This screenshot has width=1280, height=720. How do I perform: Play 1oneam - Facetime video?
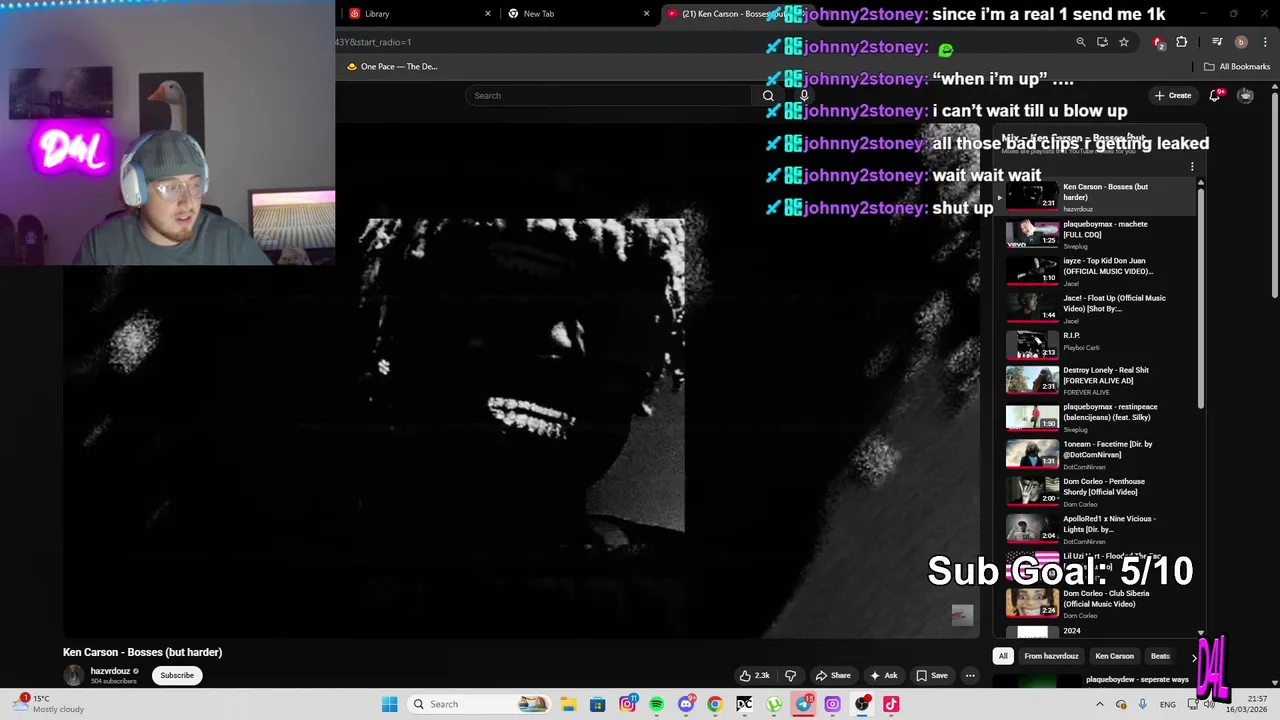coord(1095,454)
